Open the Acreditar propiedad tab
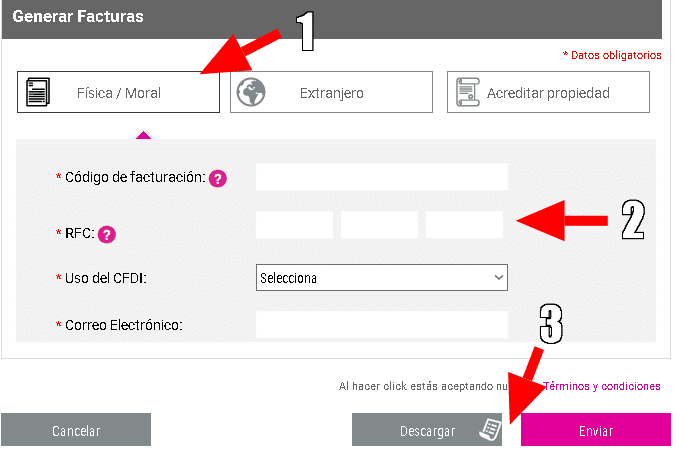This screenshot has width=678, height=452. pyautogui.click(x=548, y=92)
